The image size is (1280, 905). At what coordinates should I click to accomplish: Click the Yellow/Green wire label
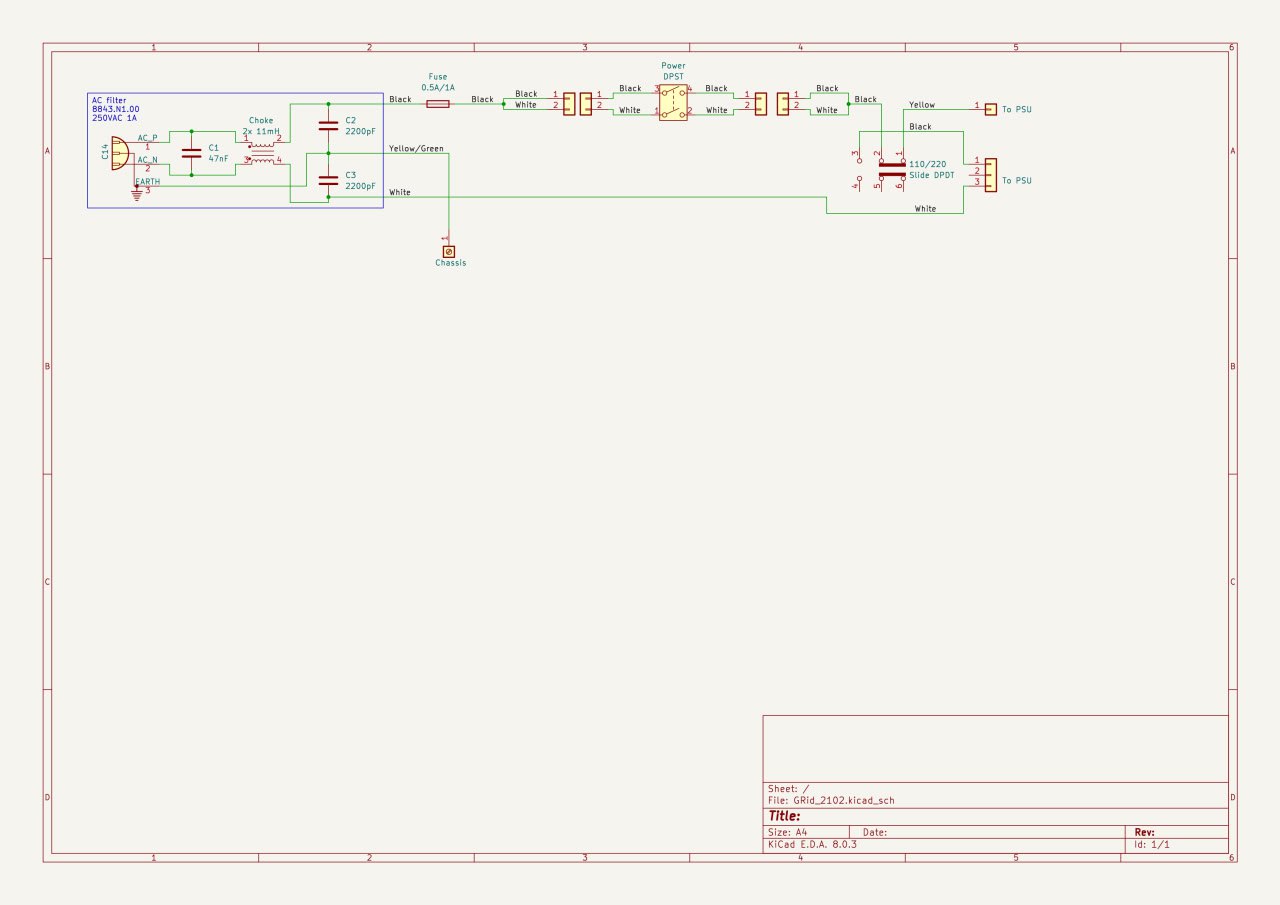click(x=415, y=149)
